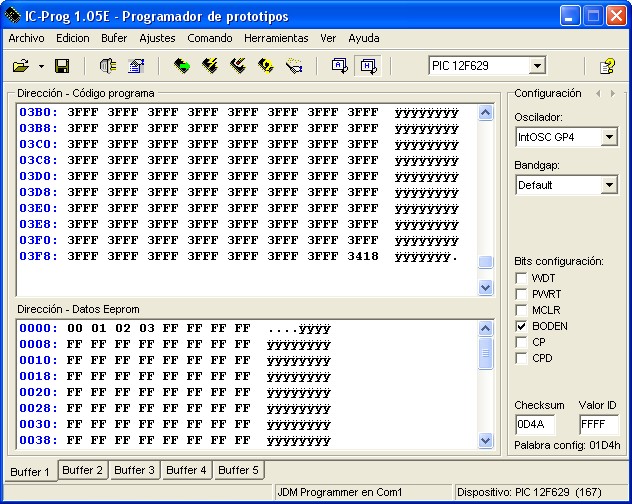Enable the WDT configuration bit
The height and width of the screenshot is (504, 632).
tap(521, 278)
